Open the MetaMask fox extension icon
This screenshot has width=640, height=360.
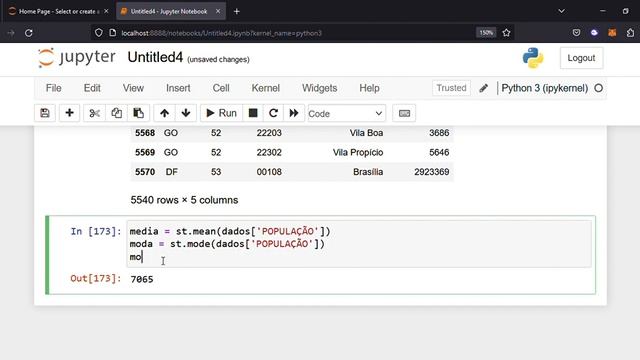point(612,33)
